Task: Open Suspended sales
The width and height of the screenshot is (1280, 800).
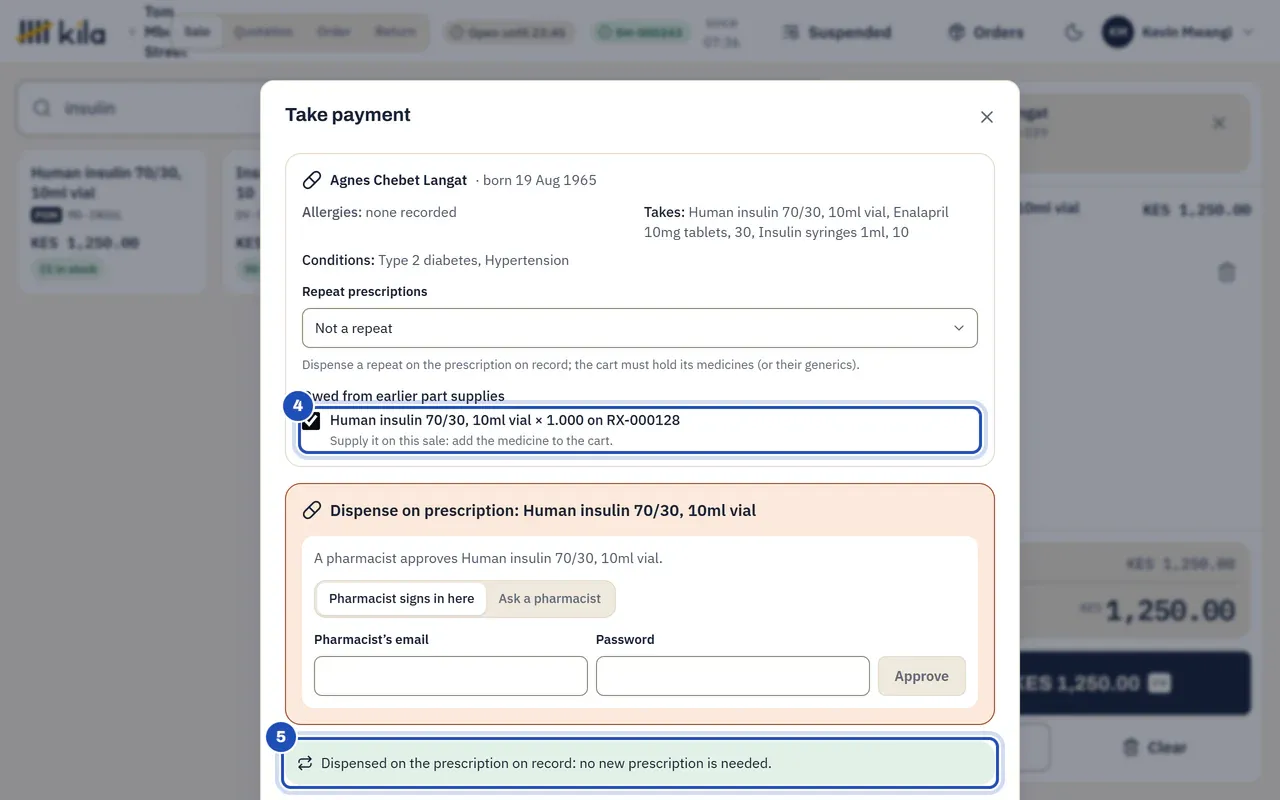Action: click(x=836, y=32)
